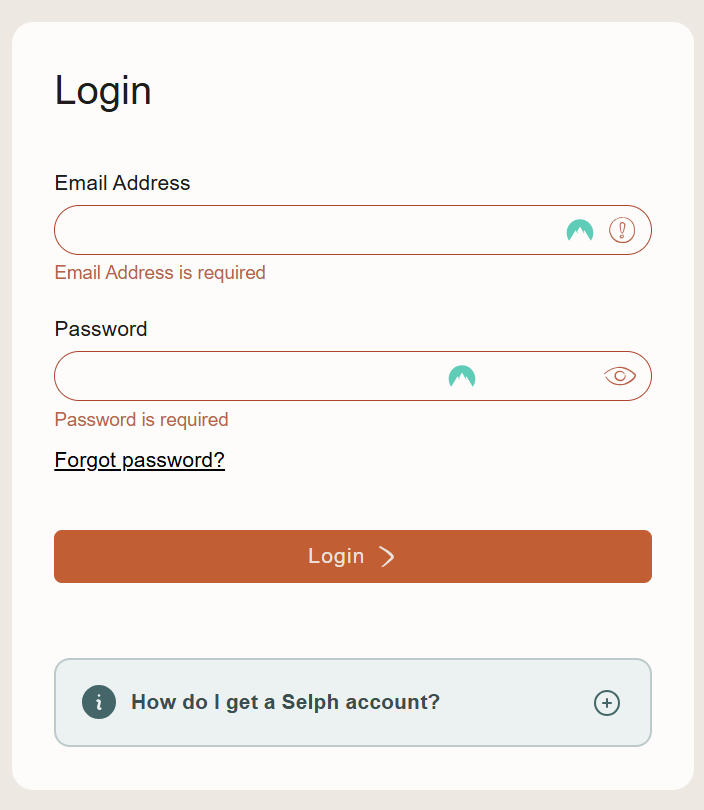The image size is (704, 810).
Task: Click the word "Login" on the orange button
Action: click(x=336, y=556)
